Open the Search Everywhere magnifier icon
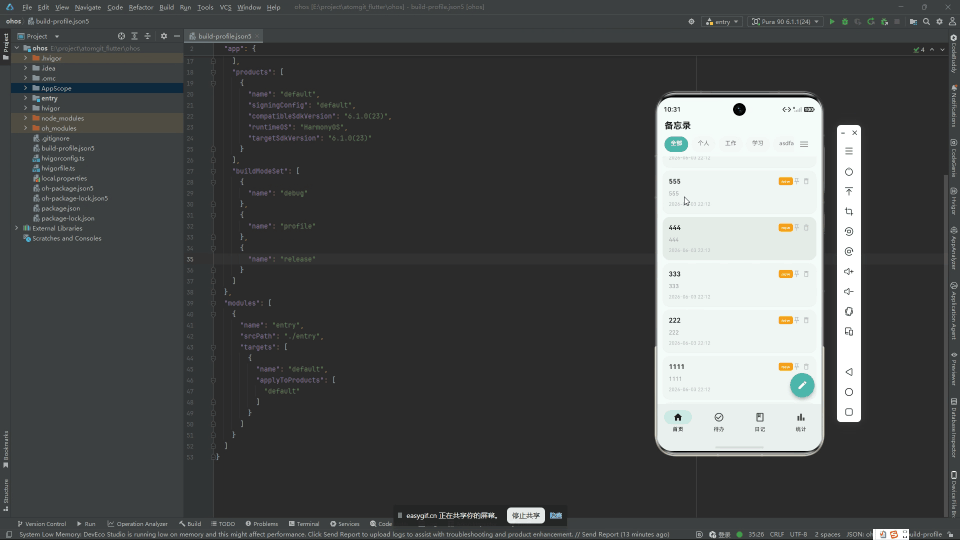 [x=926, y=21]
